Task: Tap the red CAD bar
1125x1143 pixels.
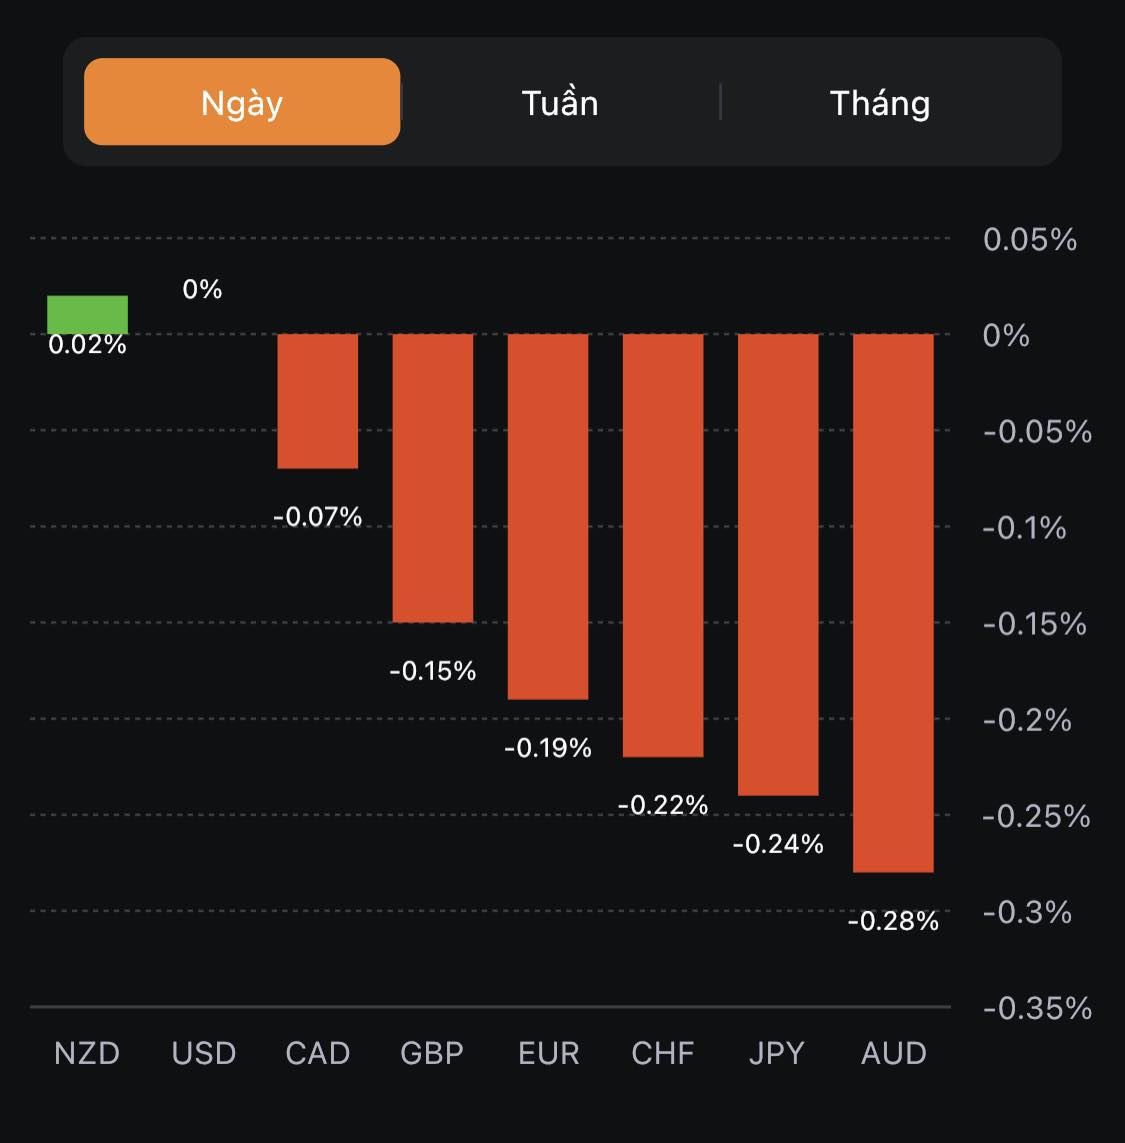Action: click(x=318, y=401)
